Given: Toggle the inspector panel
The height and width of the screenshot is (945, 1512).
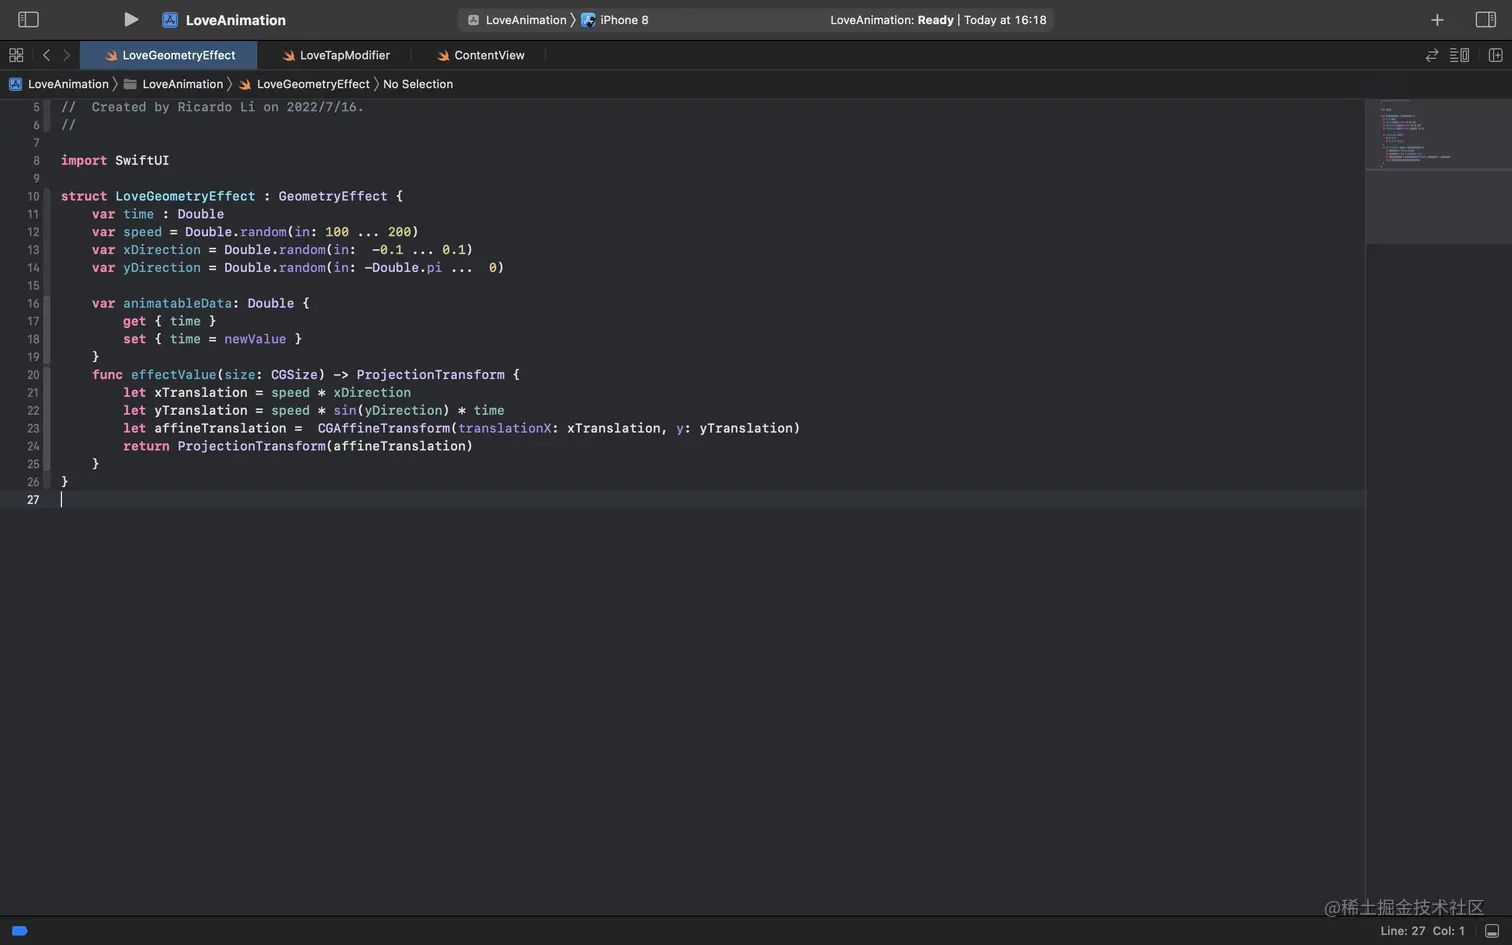Looking at the screenshot, I should [x=1485, y=20].
